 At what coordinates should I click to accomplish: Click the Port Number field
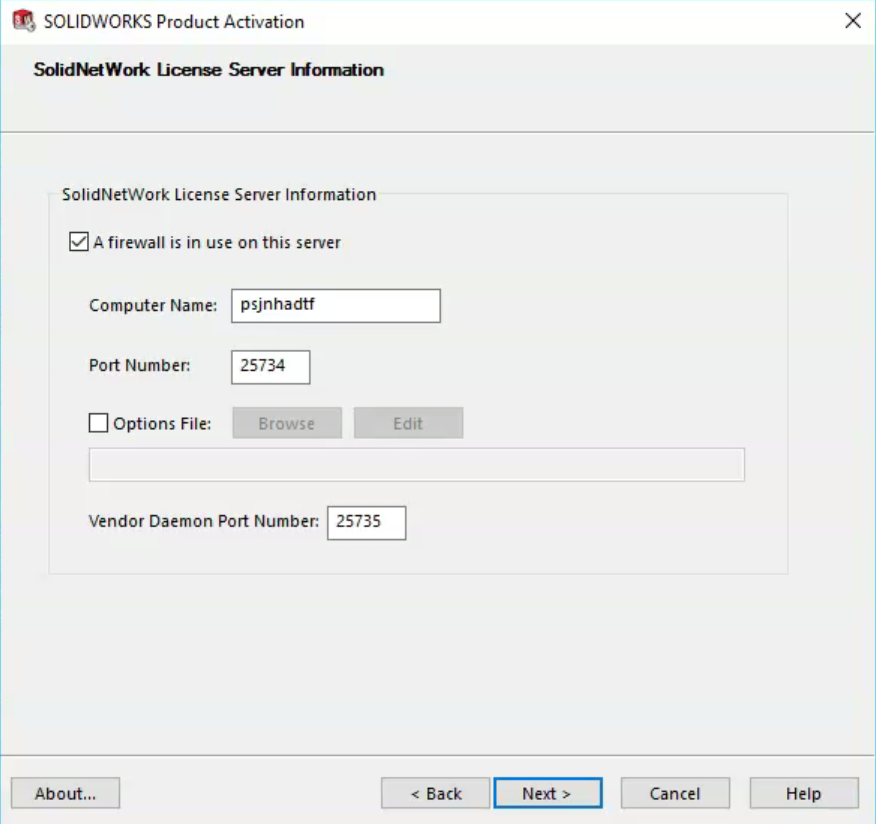pos(270,367)
